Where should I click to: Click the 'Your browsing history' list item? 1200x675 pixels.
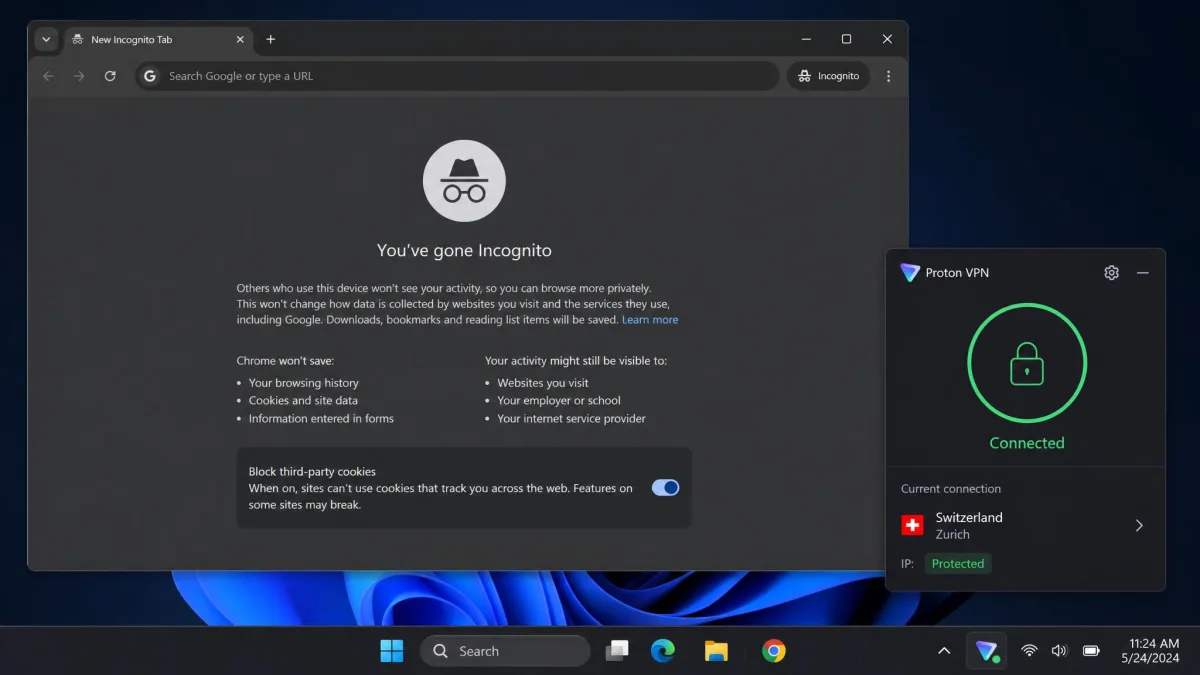tap(303, 383)
